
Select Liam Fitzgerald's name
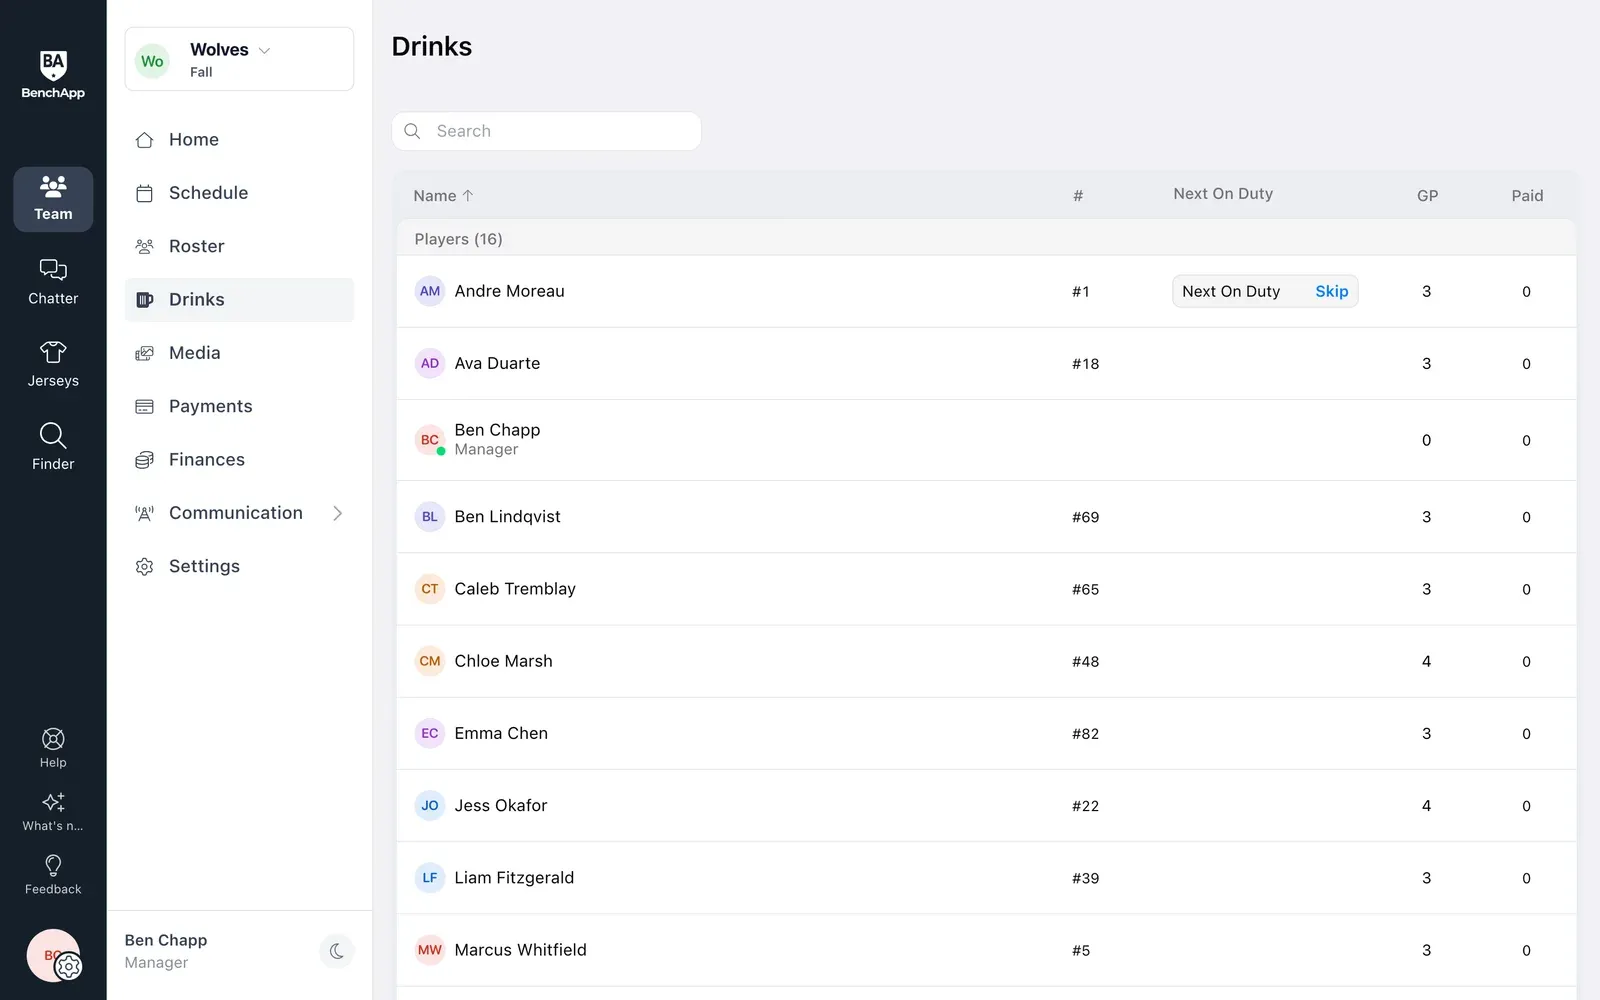(x=514, y=878)
